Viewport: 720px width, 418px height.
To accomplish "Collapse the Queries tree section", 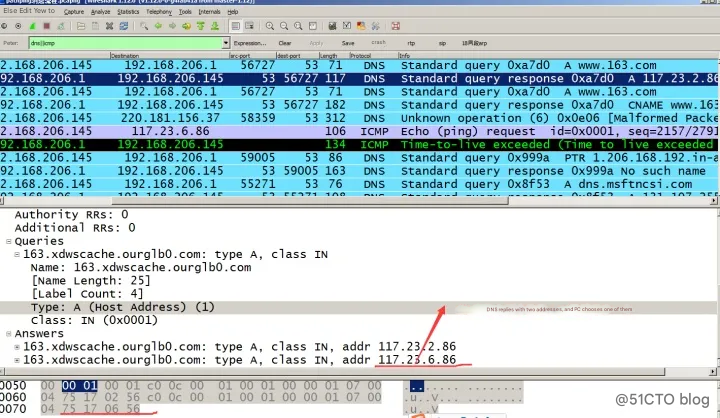I will pyautogui.click(x=9, y=241).
